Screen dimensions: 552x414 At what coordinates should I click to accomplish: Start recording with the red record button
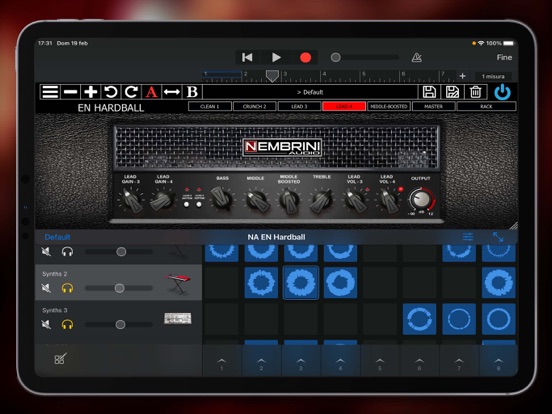point(305,57)
